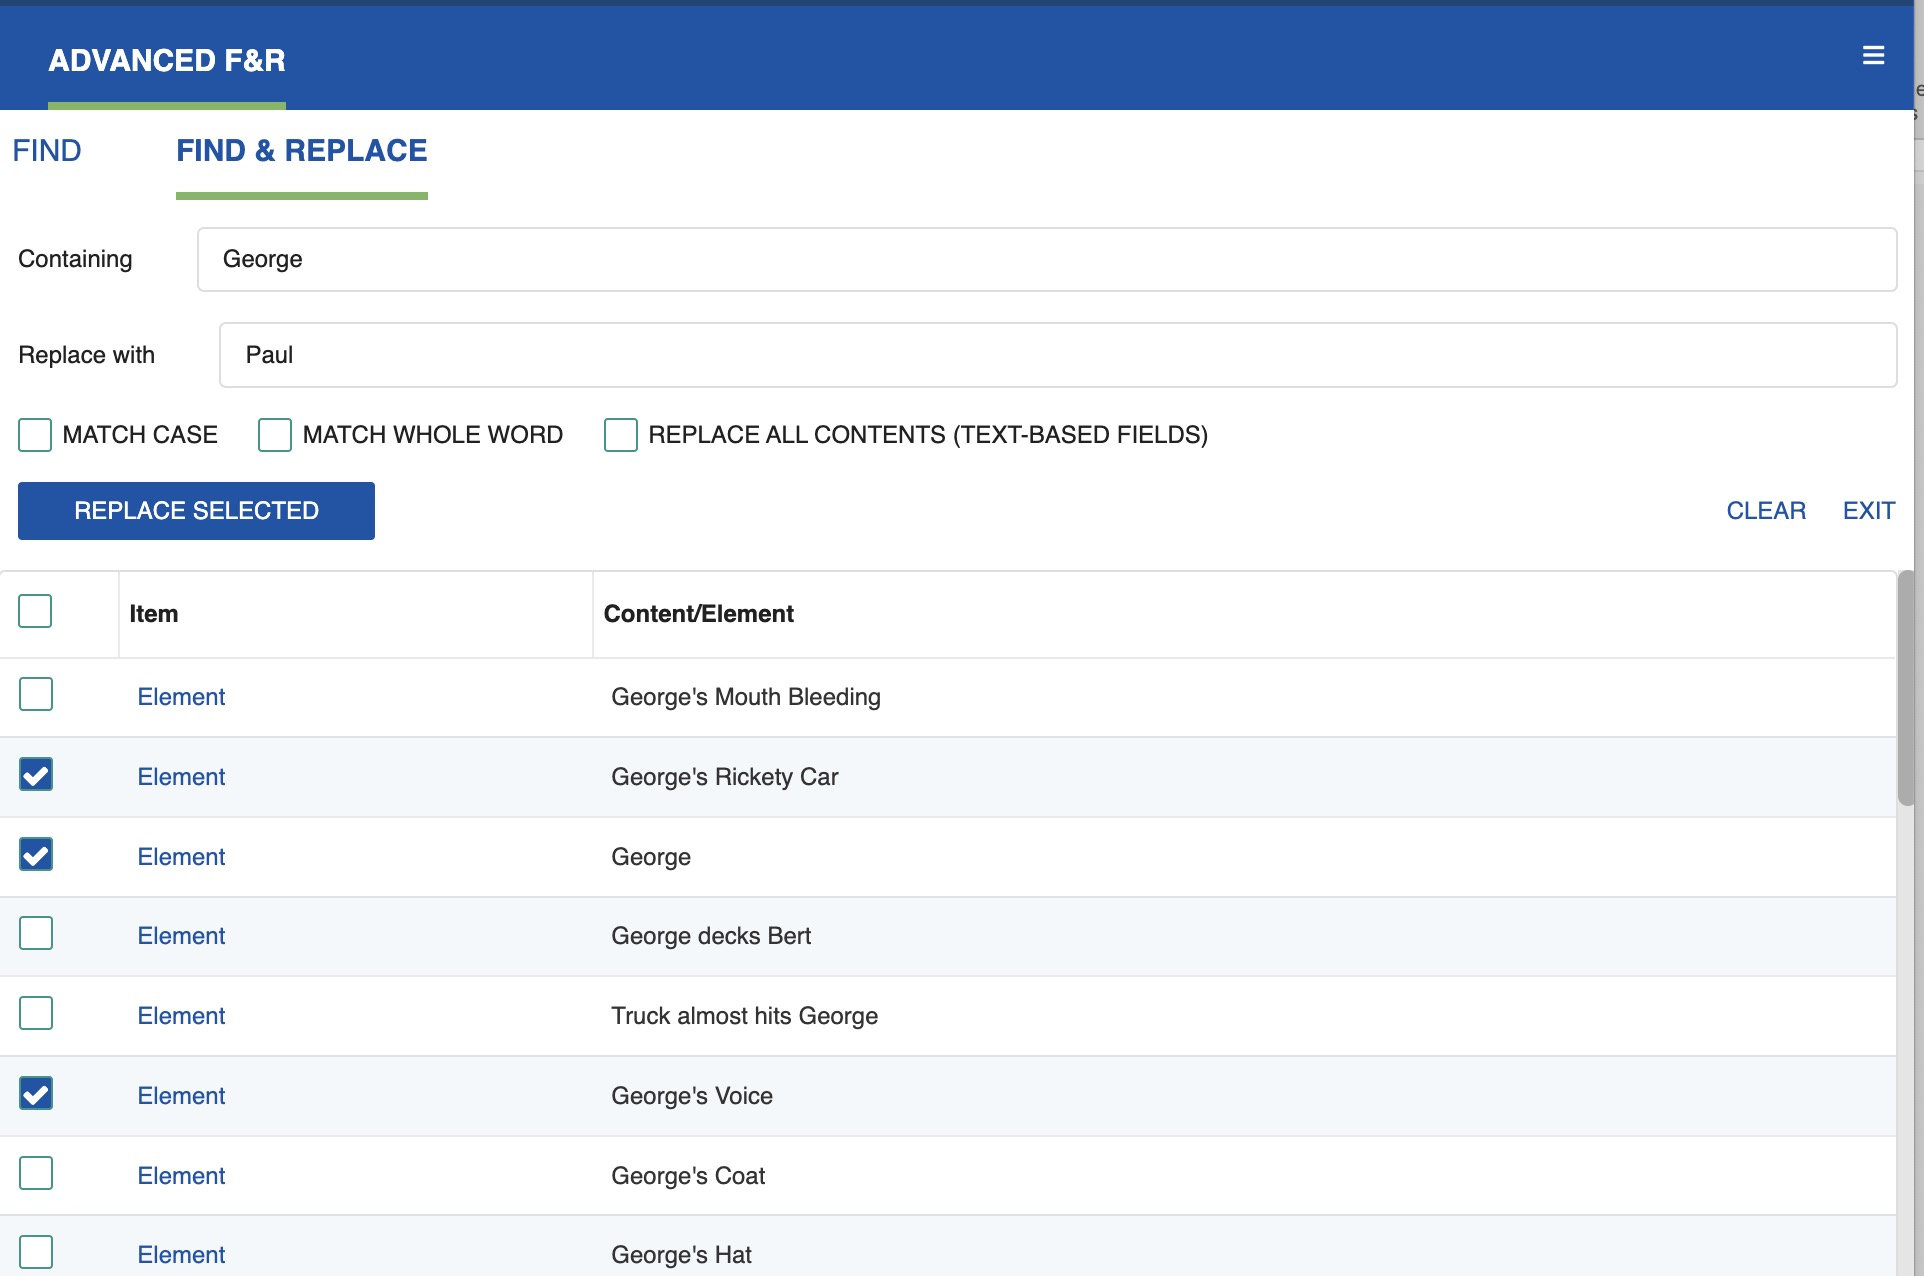This screenshot has height=1276, width=1924.
Task: Click the Exit link
Action: point(1868,511)
